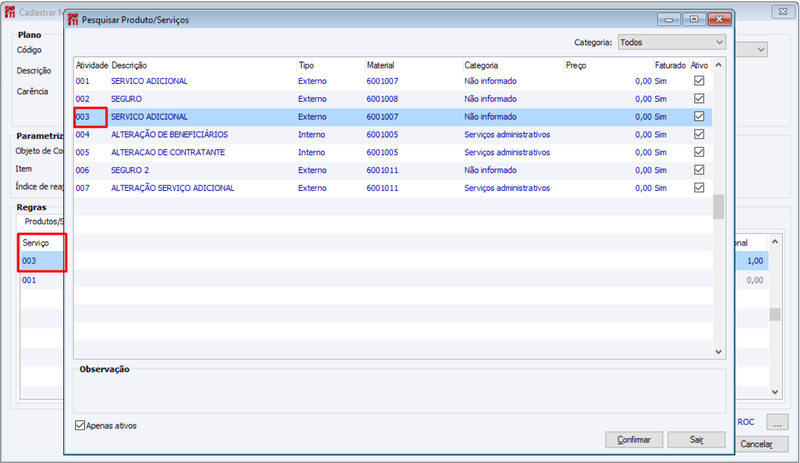Image resolution: width=800 pixels, height=463 pixels.
Task: Click the ellipsis button beside ROC
Action: tap(777, 423)
